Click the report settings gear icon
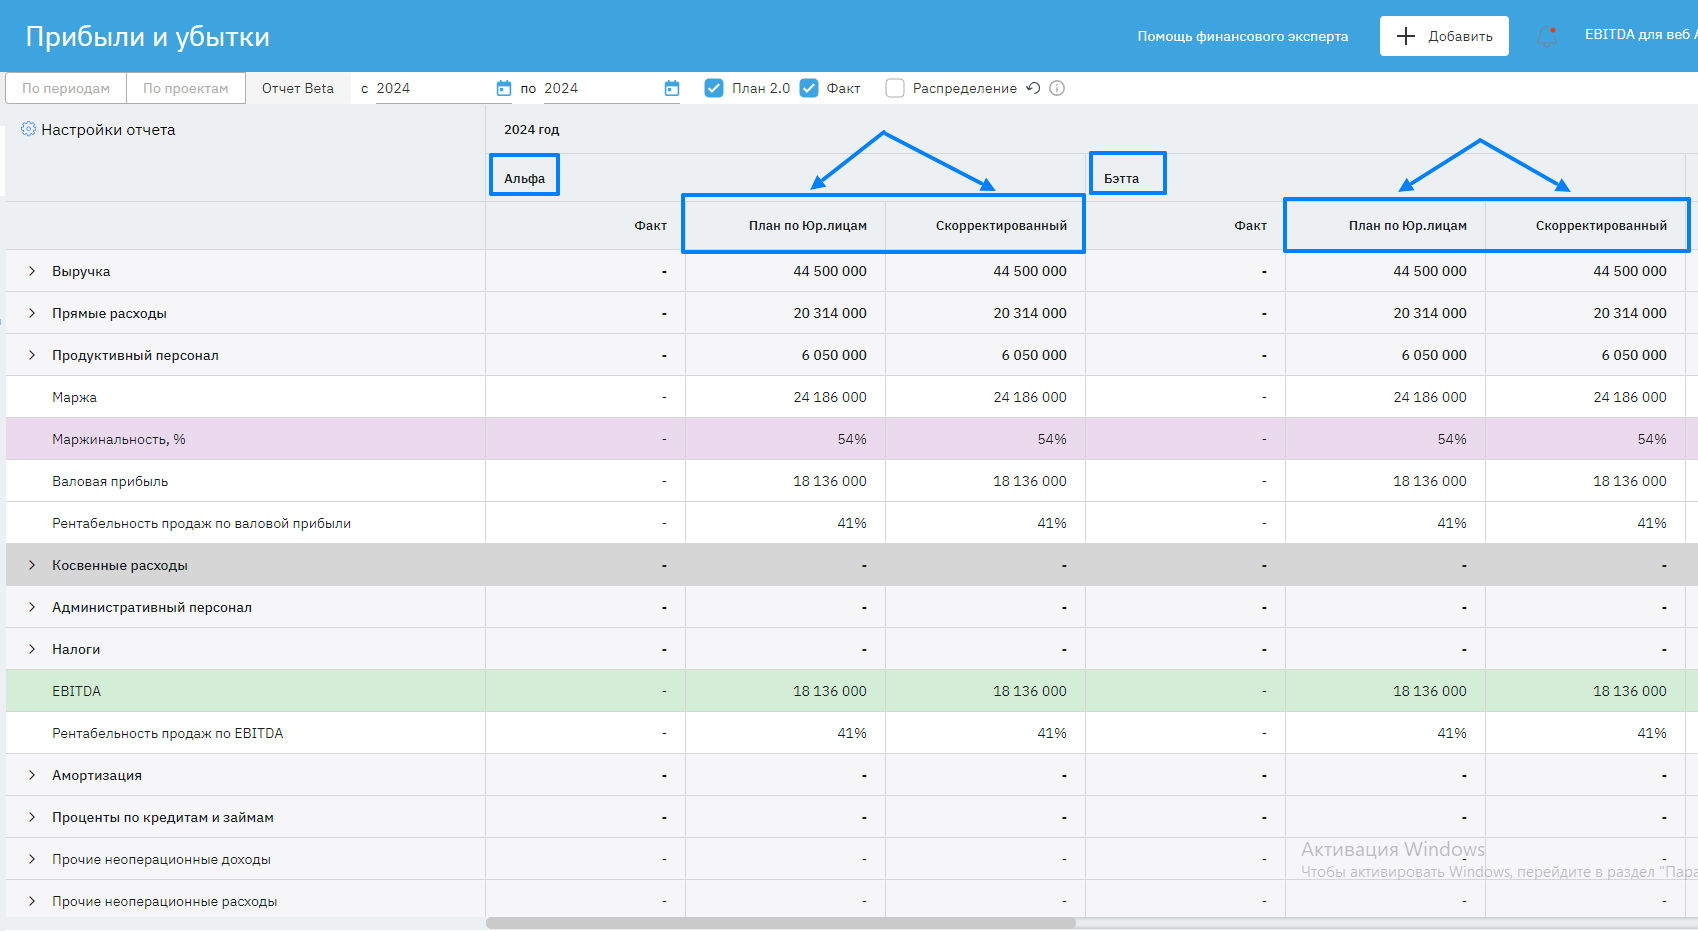The width and height of the screenshot is (1698, 931). click(28, 129)
